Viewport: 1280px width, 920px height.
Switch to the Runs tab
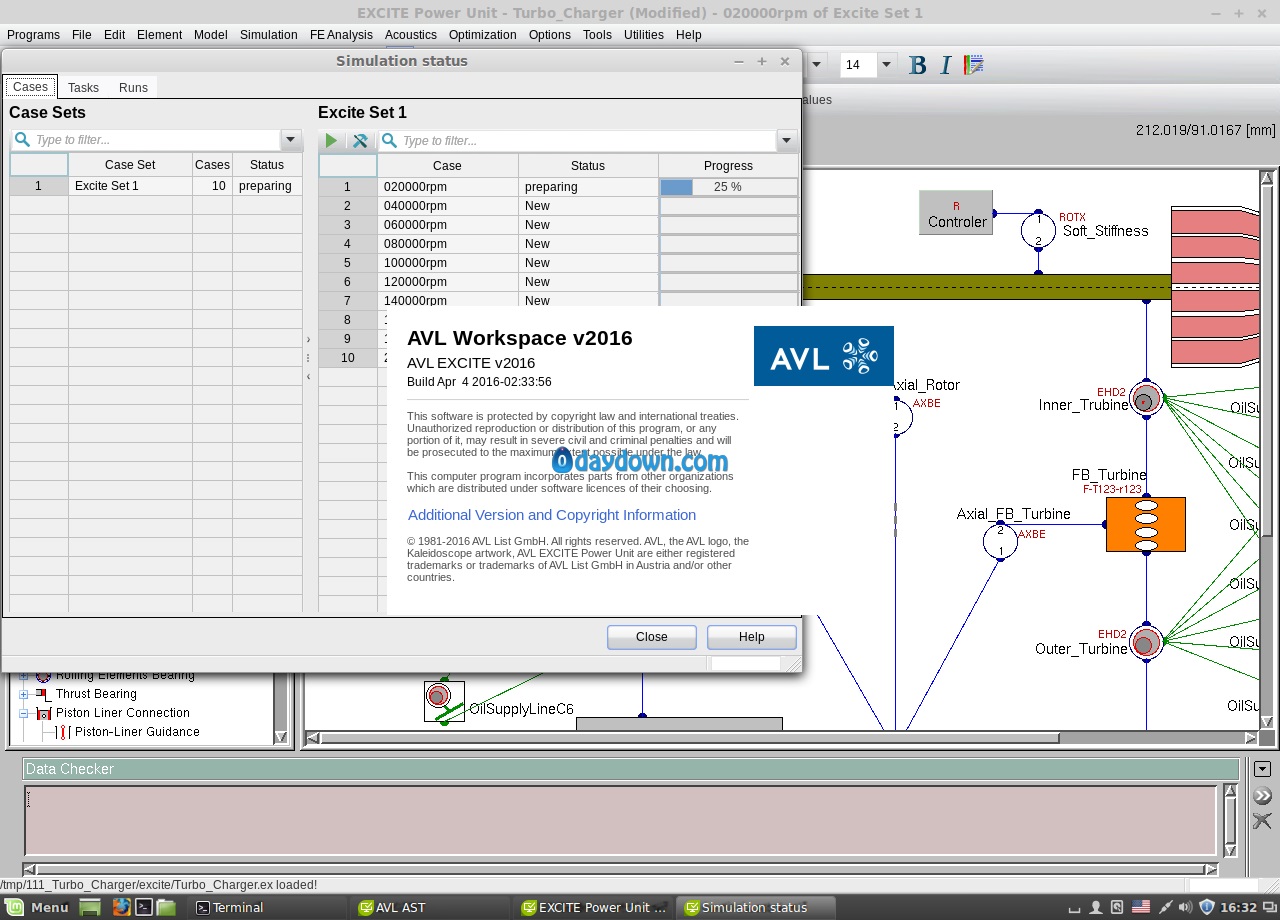(133, 88)
